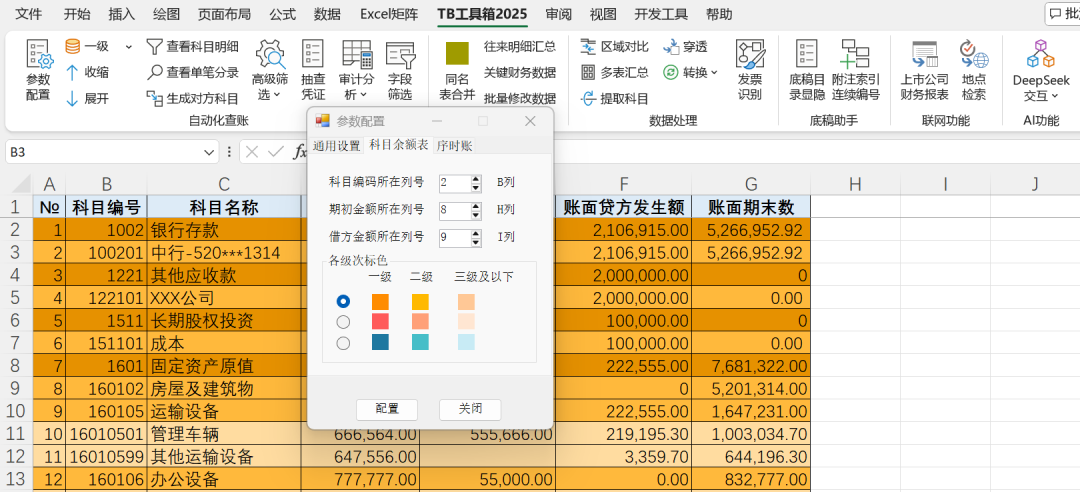Toggle 底稿目录显隐

point(807,70)
